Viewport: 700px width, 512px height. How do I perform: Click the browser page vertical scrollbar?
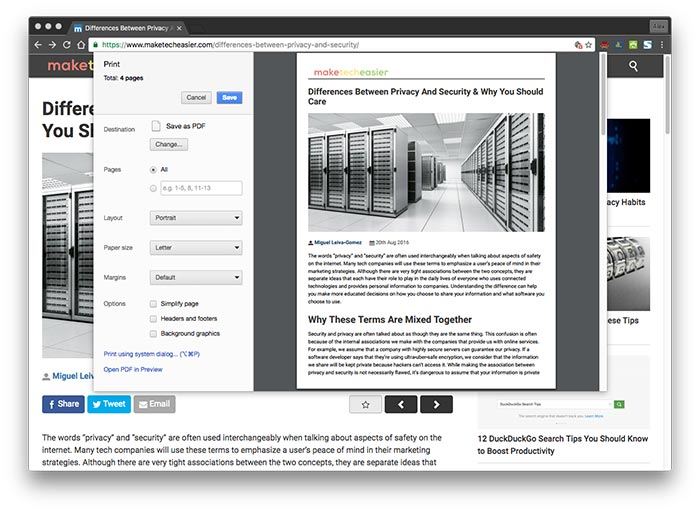667,94
